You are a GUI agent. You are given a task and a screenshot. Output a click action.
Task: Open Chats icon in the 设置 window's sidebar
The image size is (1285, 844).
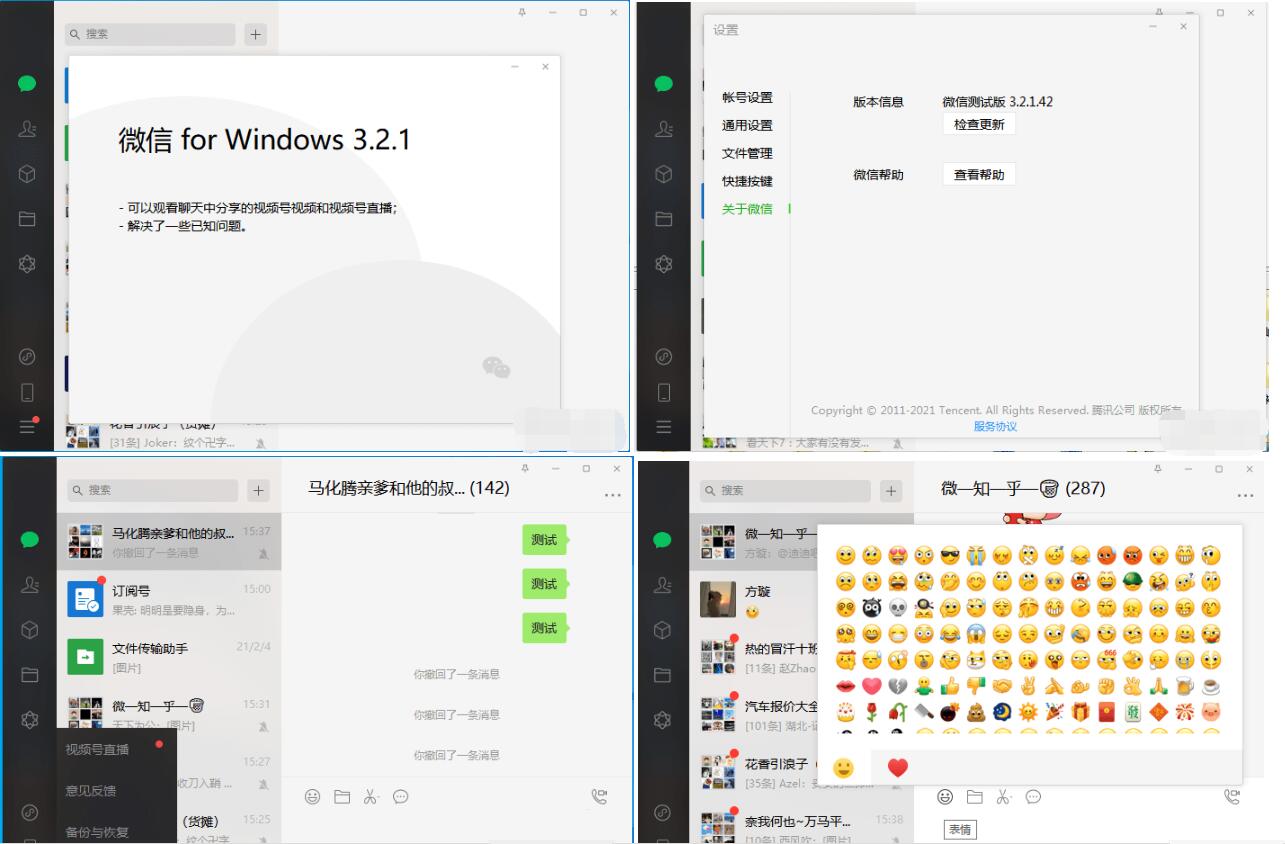(x=663, y=84)
